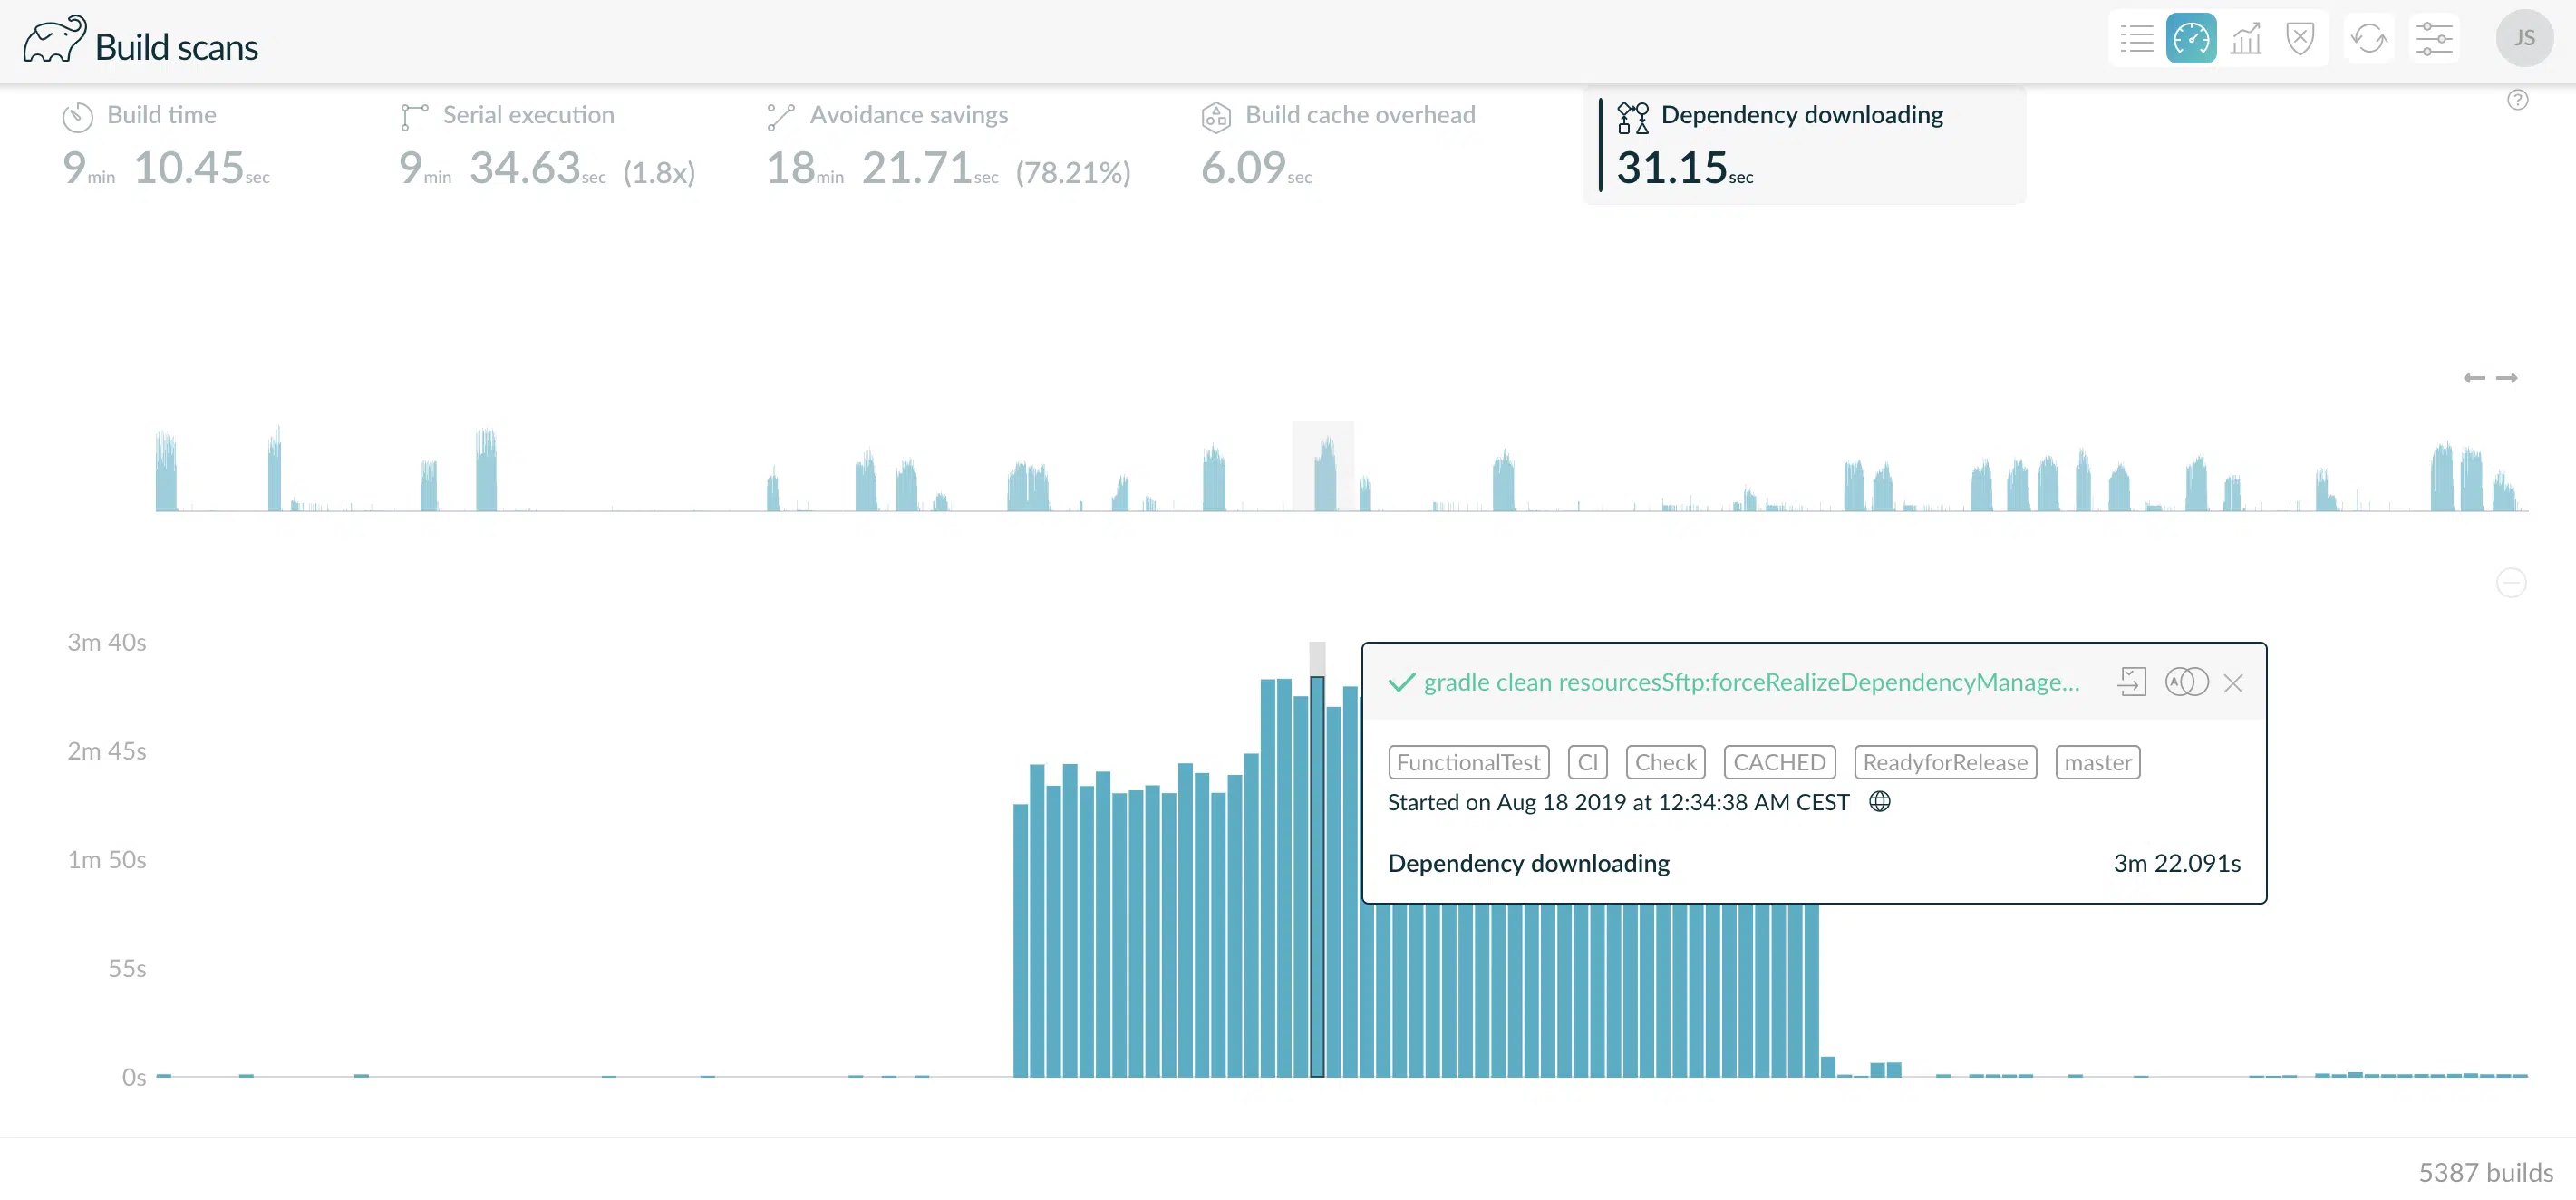
Task: Open the JS user avatar menu
Action: click(x=2524, y=38)
